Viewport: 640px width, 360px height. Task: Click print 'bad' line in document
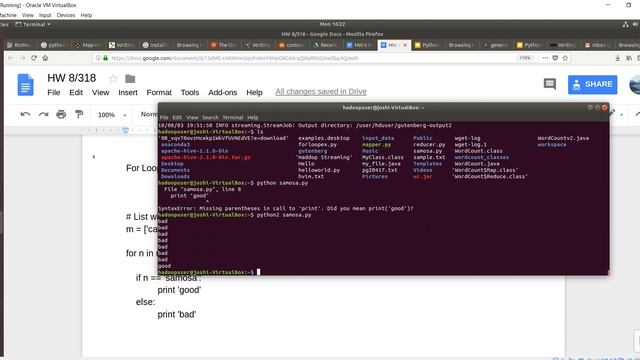click(x=177, y=314)
